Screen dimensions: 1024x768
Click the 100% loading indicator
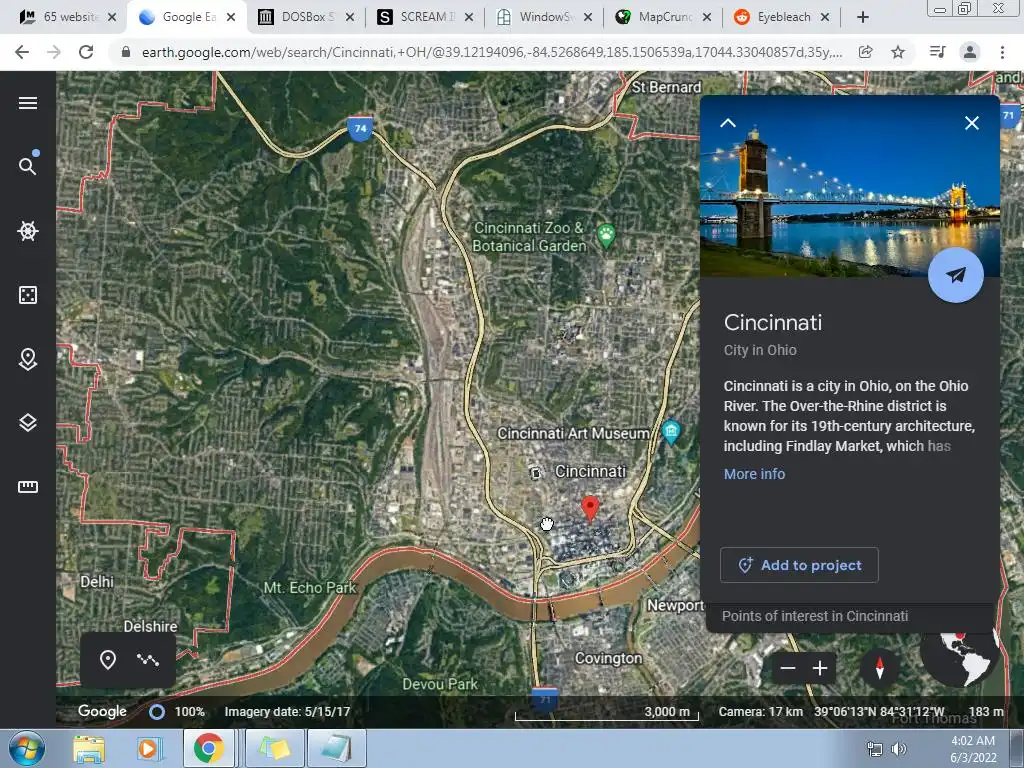(x=177, y=712)
